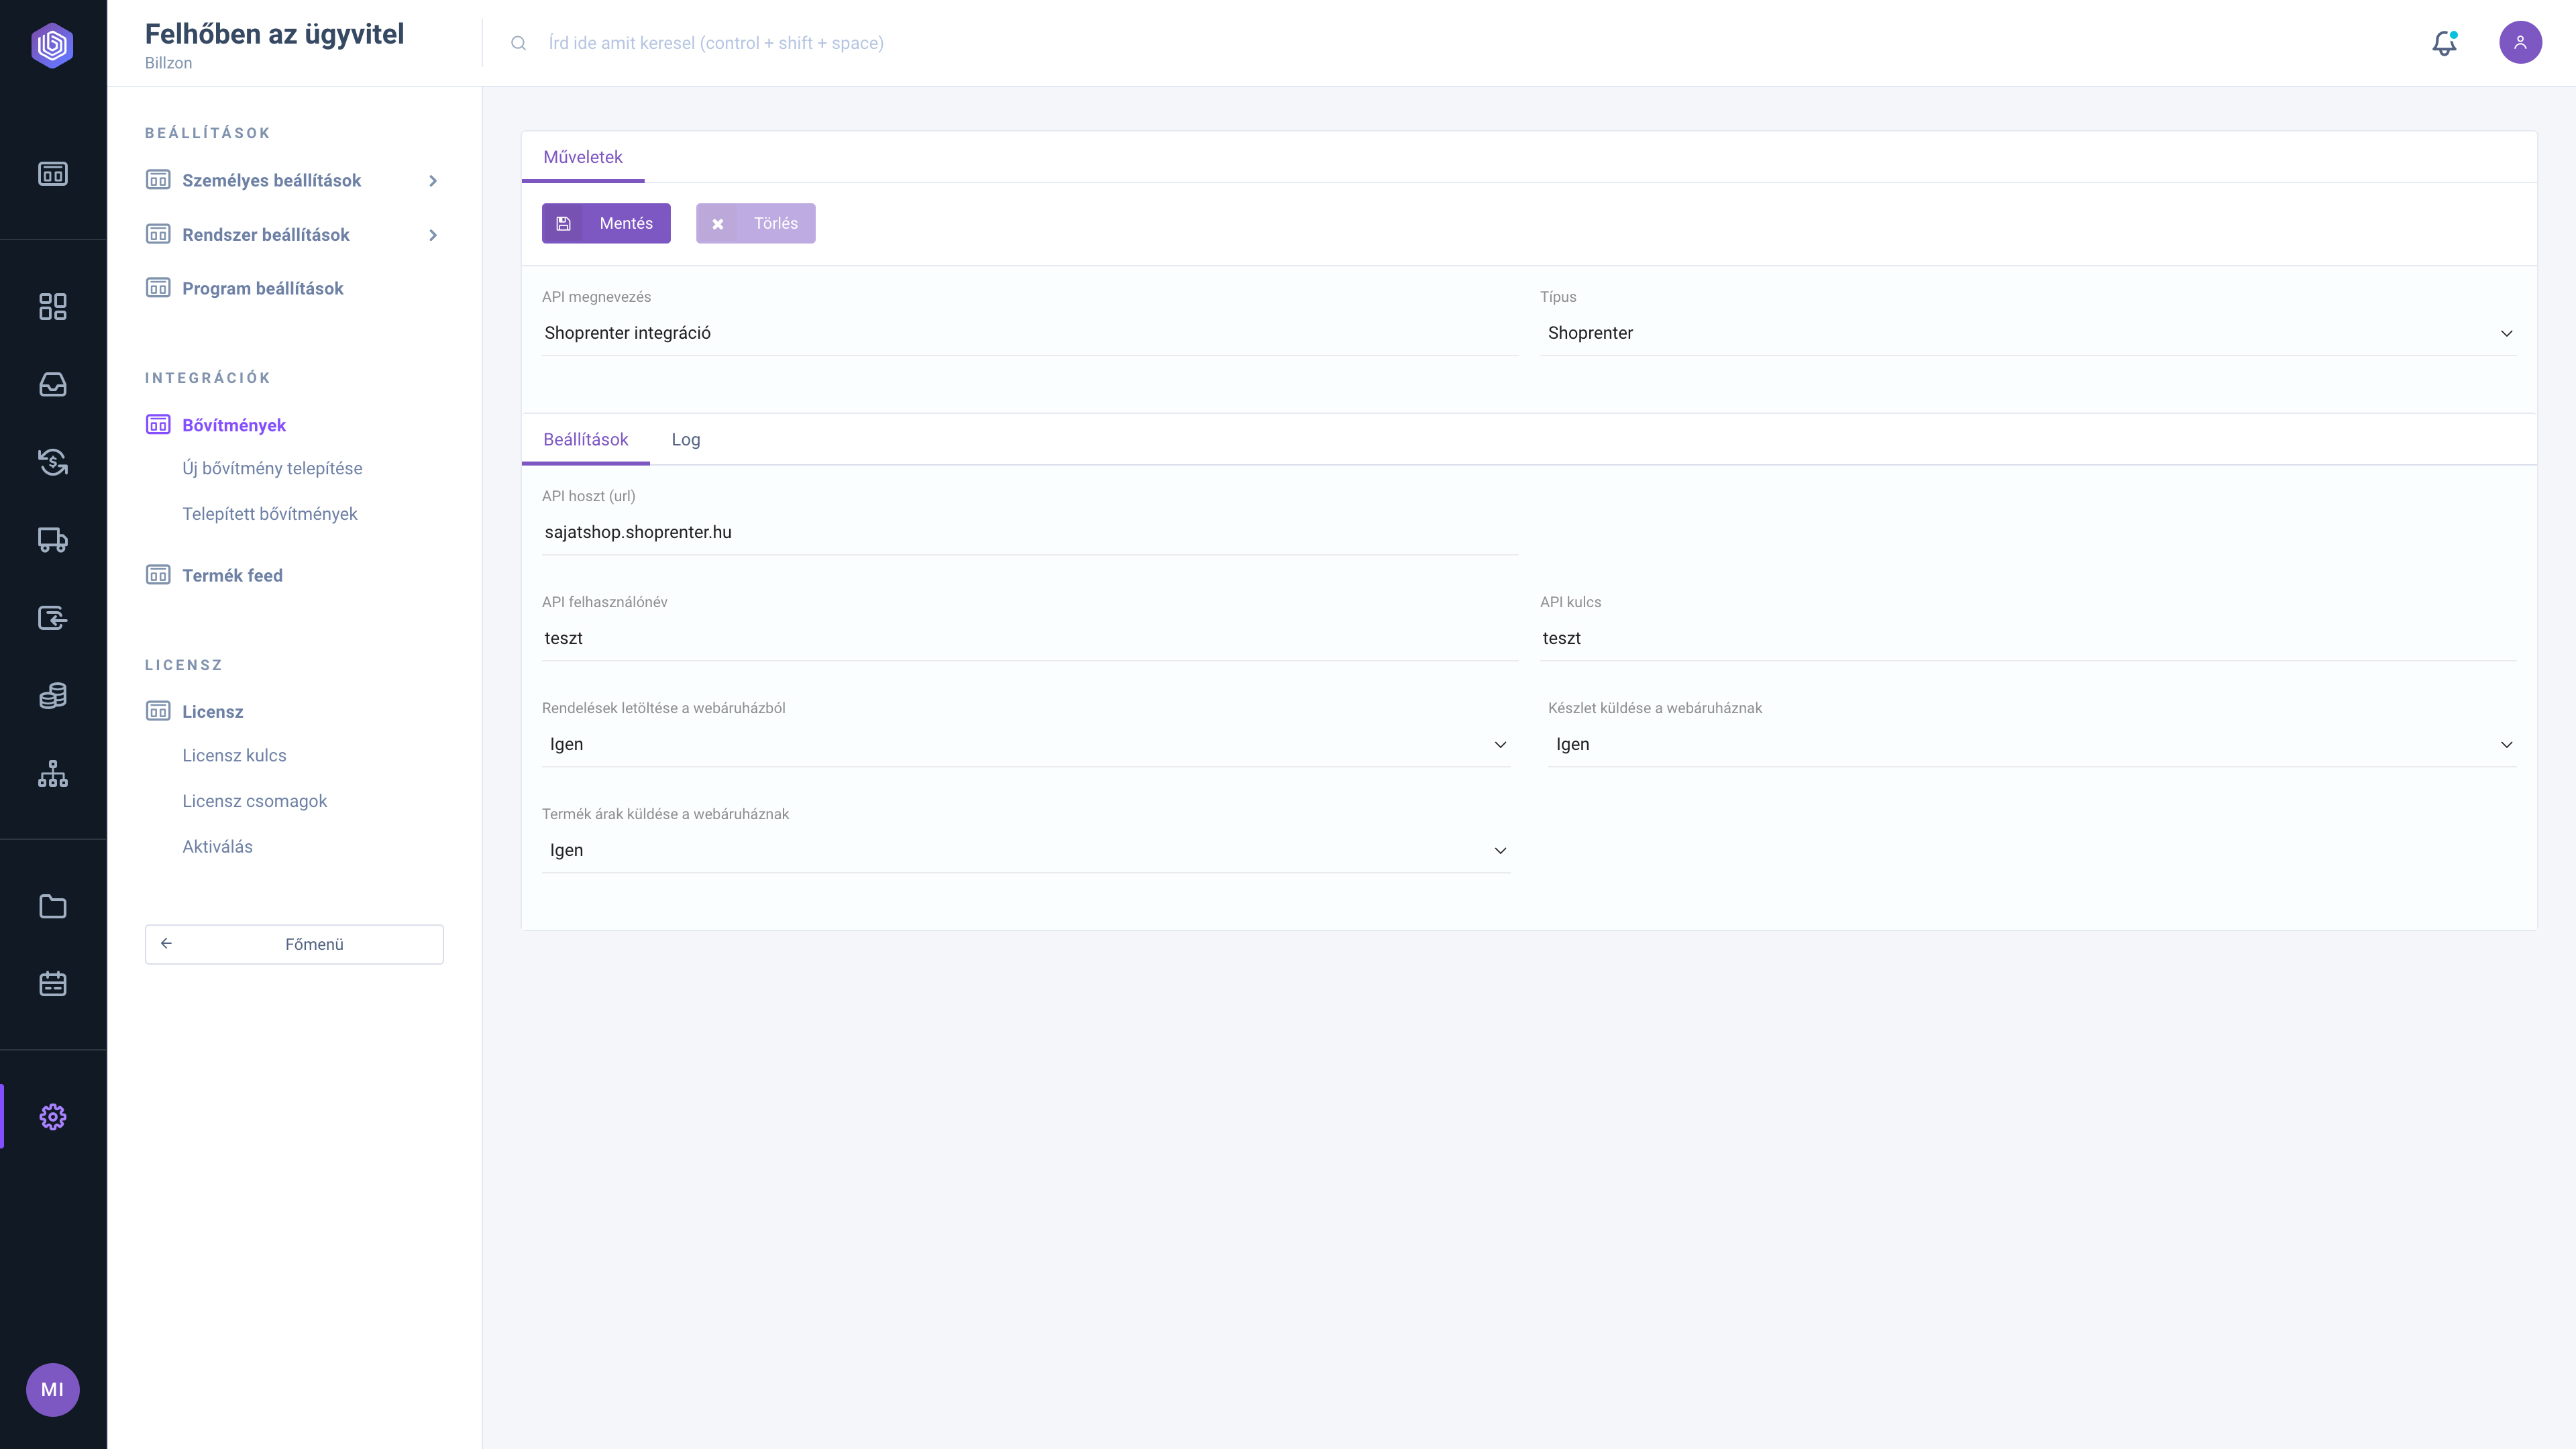Open the Licensz menu item
2576x1449 pixels.
[212, 711]
